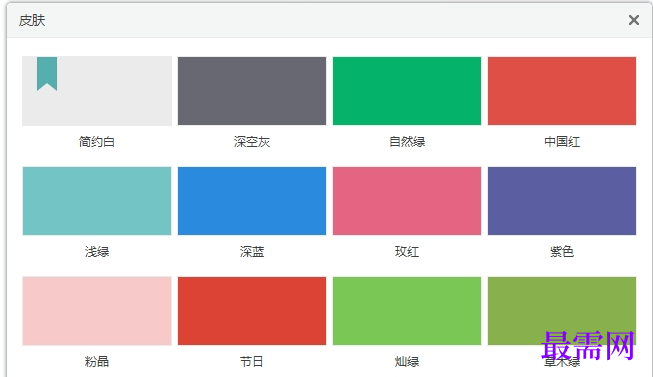The height and width of the screenshot is (377, 653).
Task: Click the 紫色 label text
Action: (562, 252)
